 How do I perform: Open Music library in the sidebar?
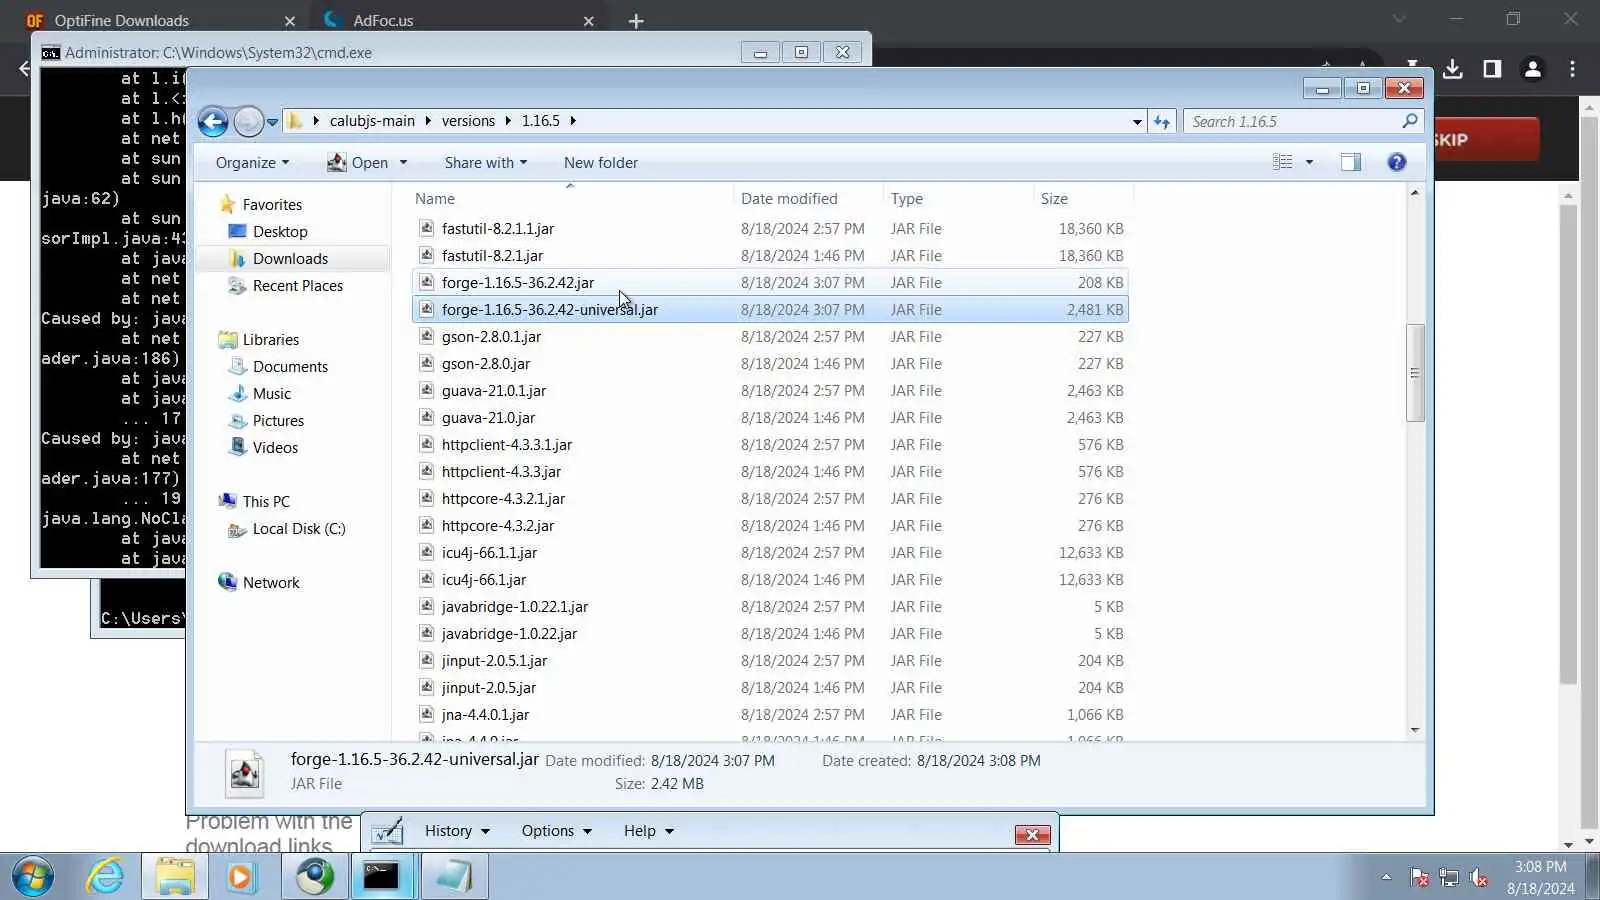click(x=272, y=393)
